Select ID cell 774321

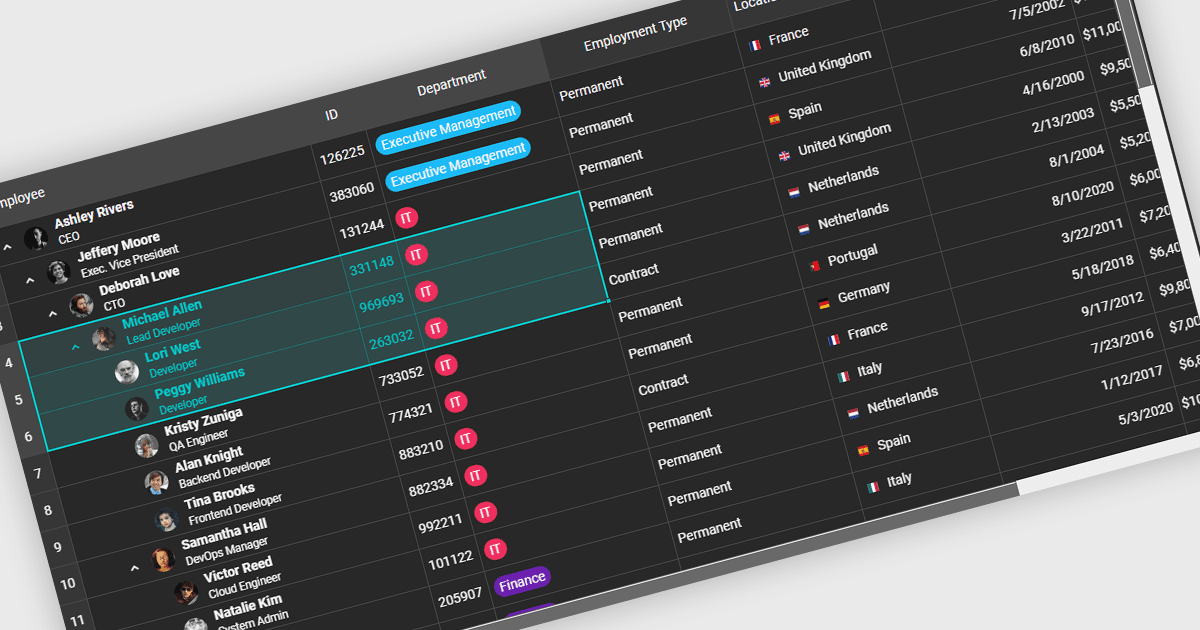410,411
